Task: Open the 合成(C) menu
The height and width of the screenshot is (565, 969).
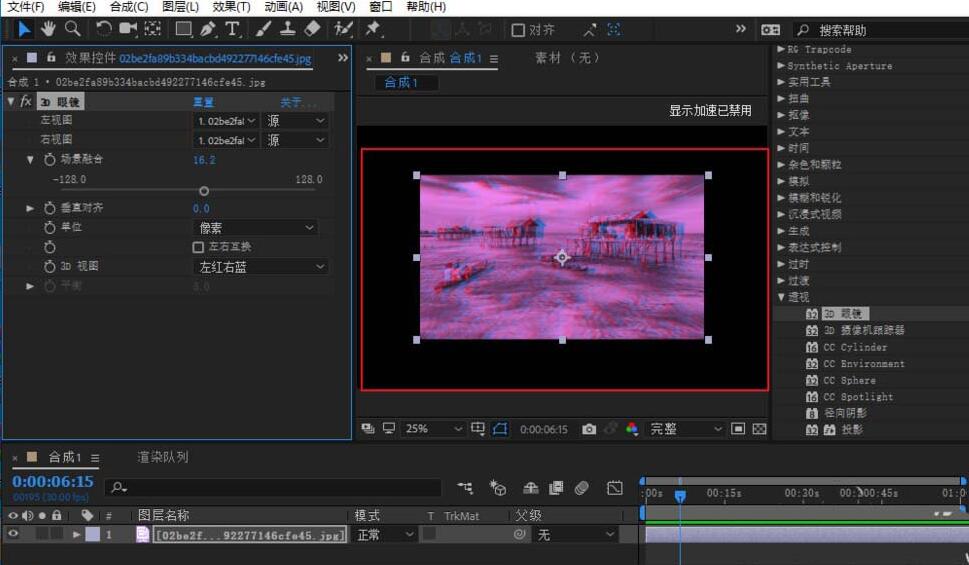Action: (x=129, y=7)
